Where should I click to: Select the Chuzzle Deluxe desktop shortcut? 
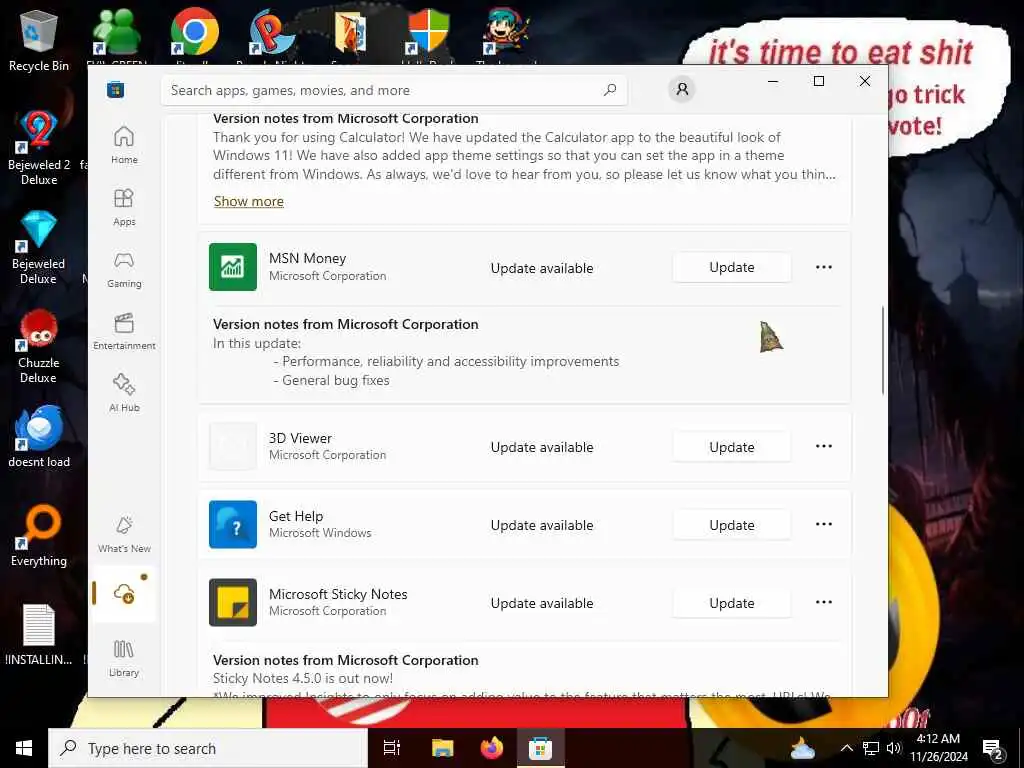point(39,347)
